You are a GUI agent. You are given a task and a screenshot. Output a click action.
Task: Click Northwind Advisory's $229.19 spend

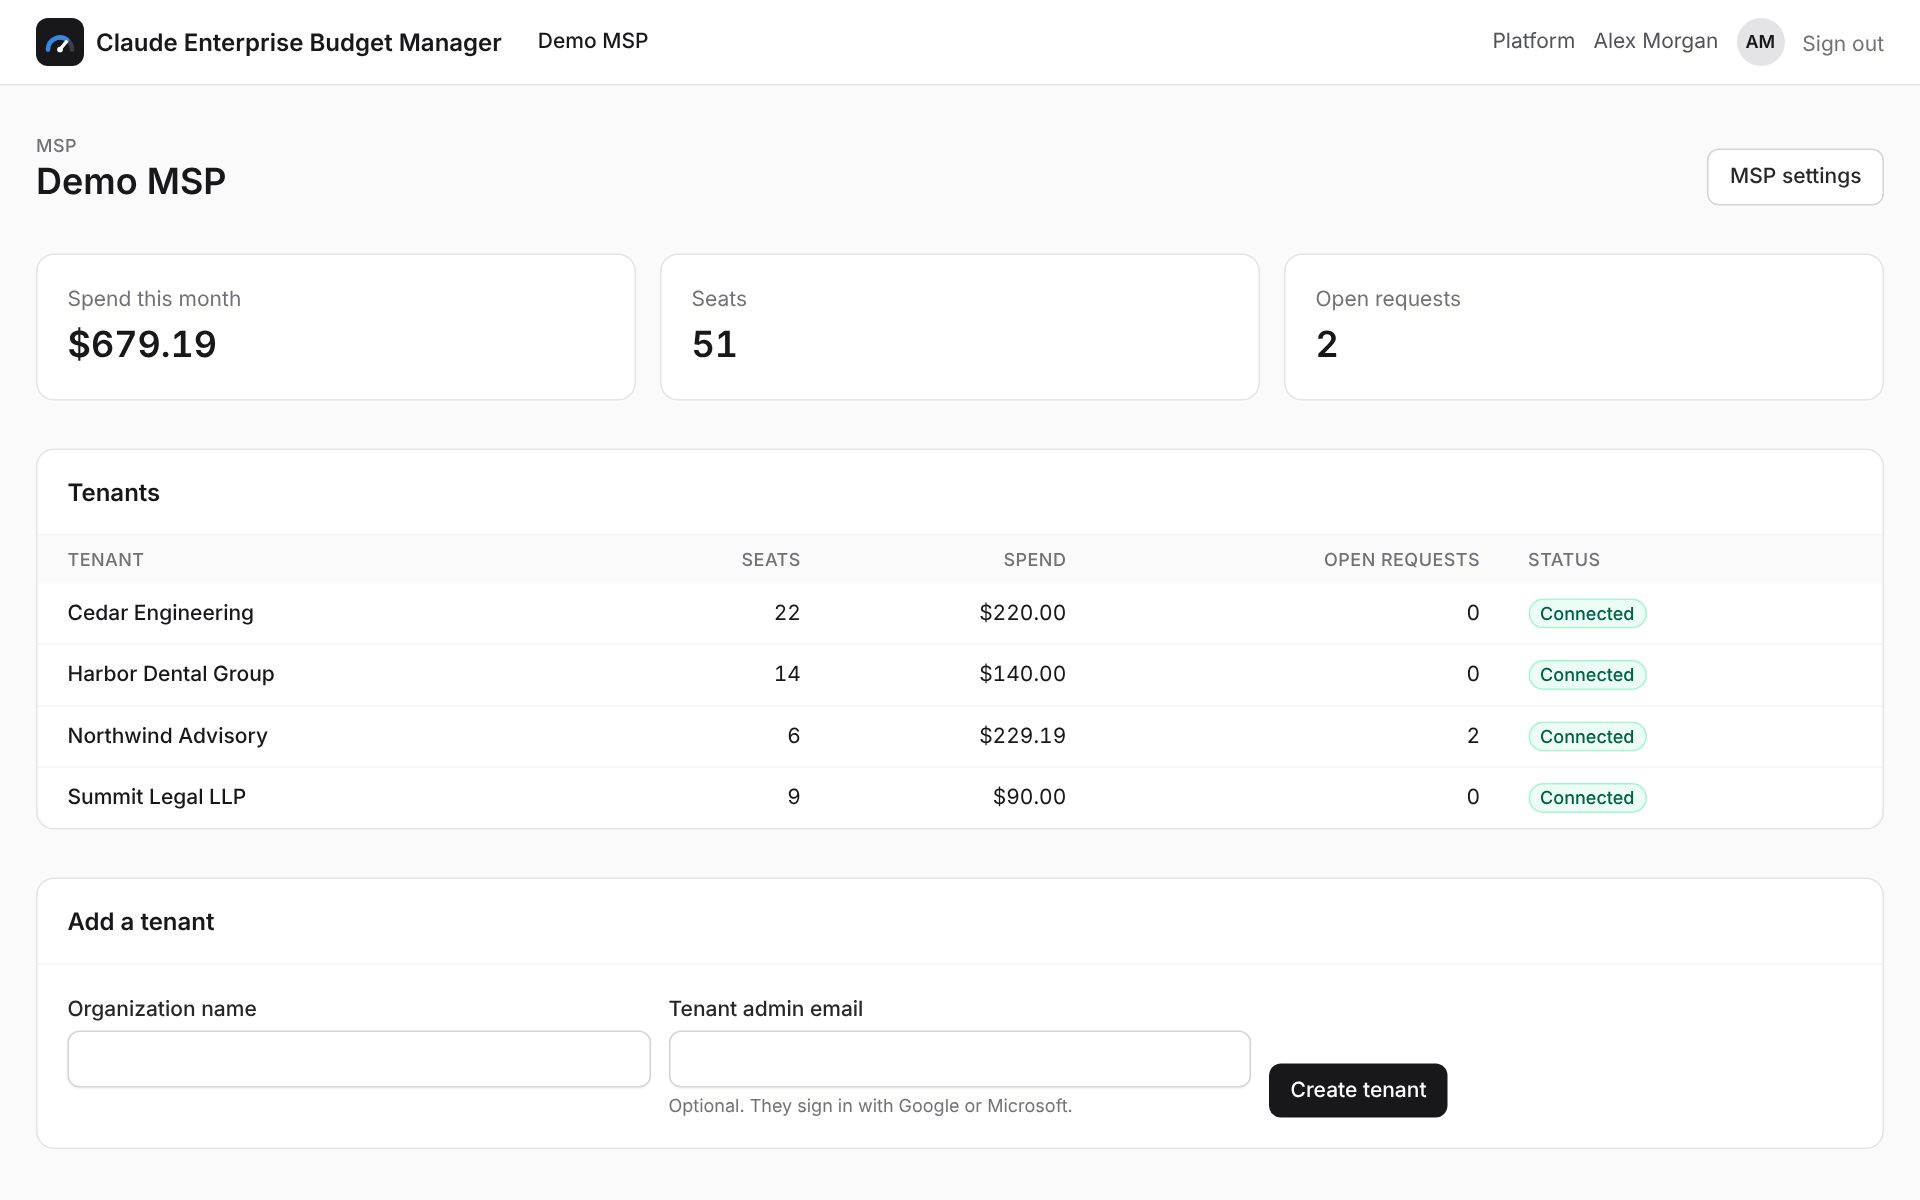coord(1022,736)
